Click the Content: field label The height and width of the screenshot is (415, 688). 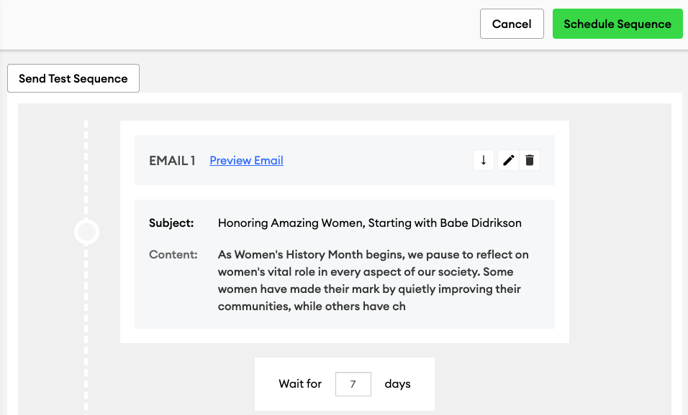pyautogui.click(x=173, y=254)
